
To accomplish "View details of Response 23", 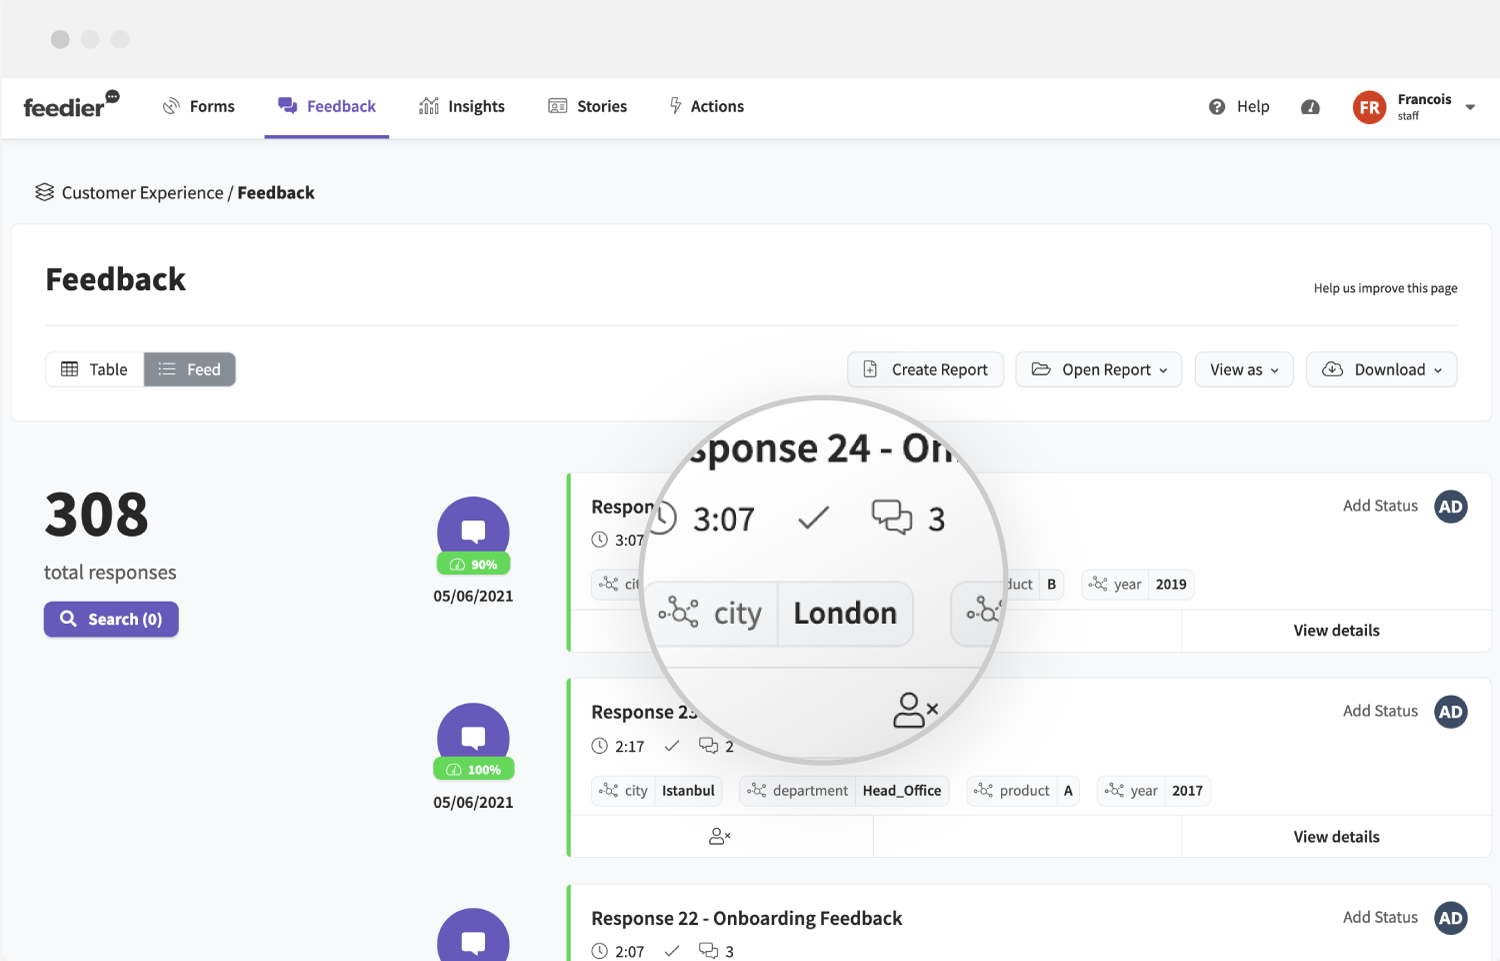I will pyautogui.click(x=1336, y=837).
